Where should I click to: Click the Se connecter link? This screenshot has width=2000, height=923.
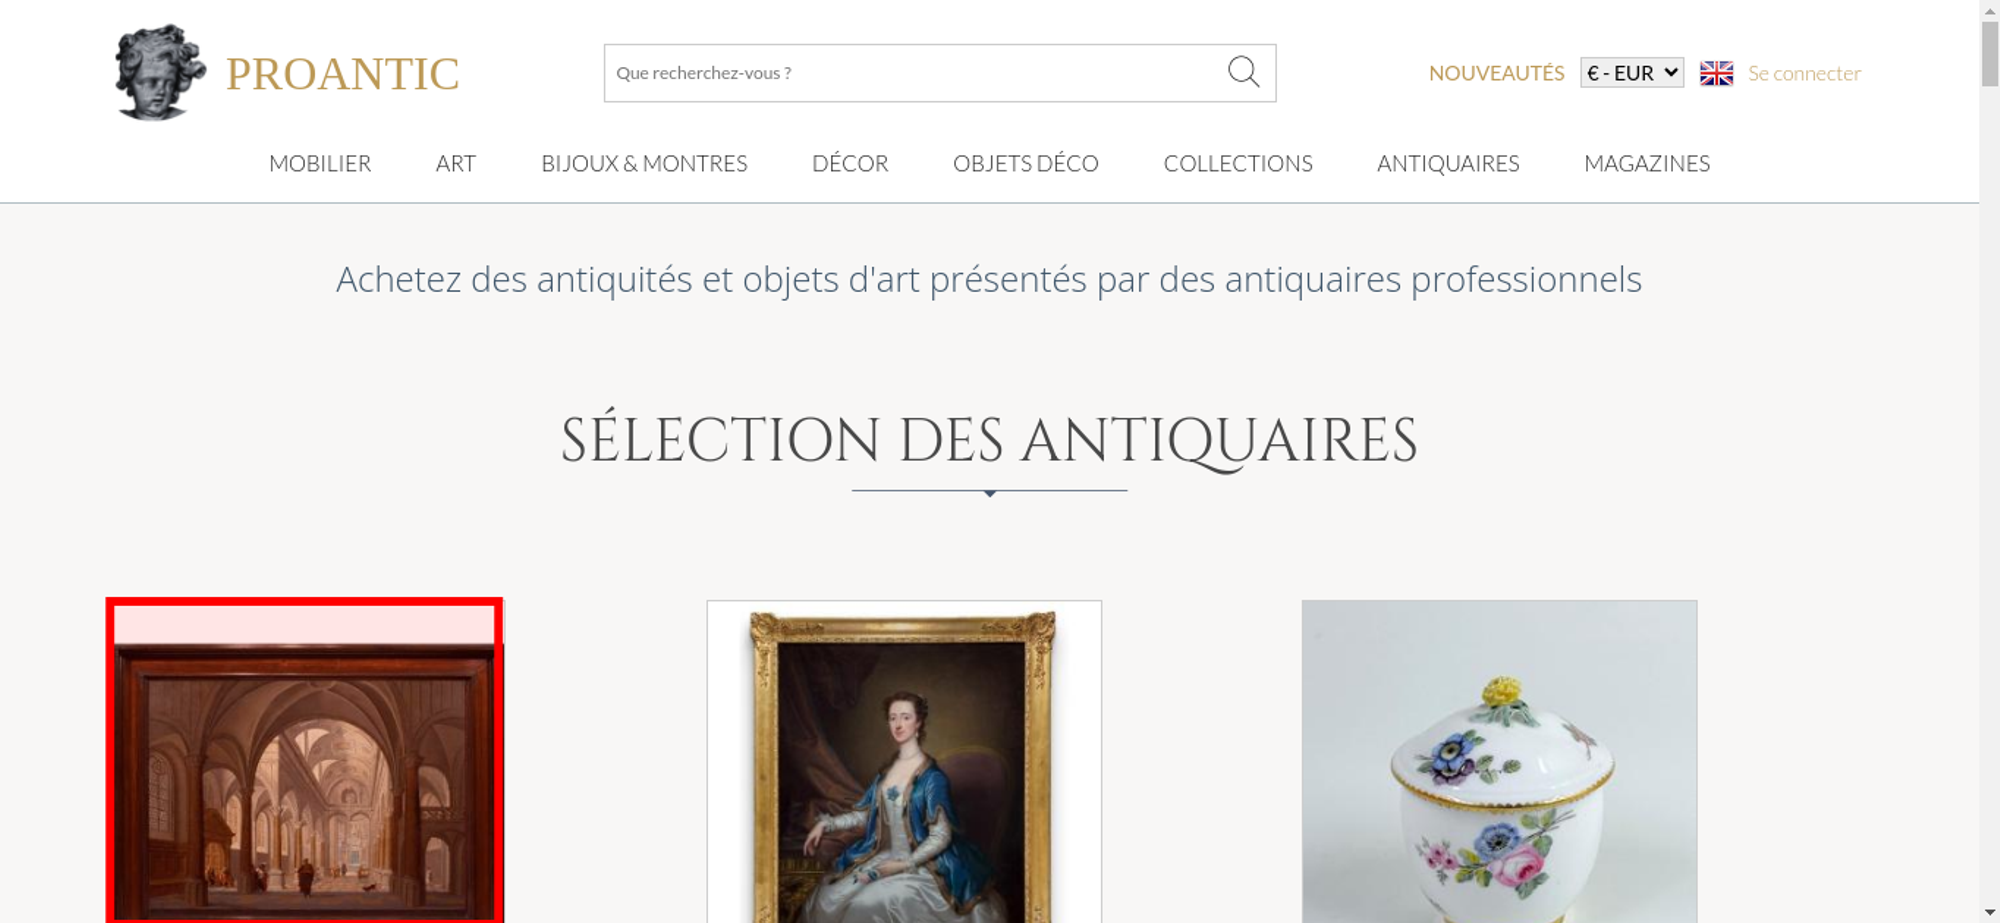[x=1804, y=73]
